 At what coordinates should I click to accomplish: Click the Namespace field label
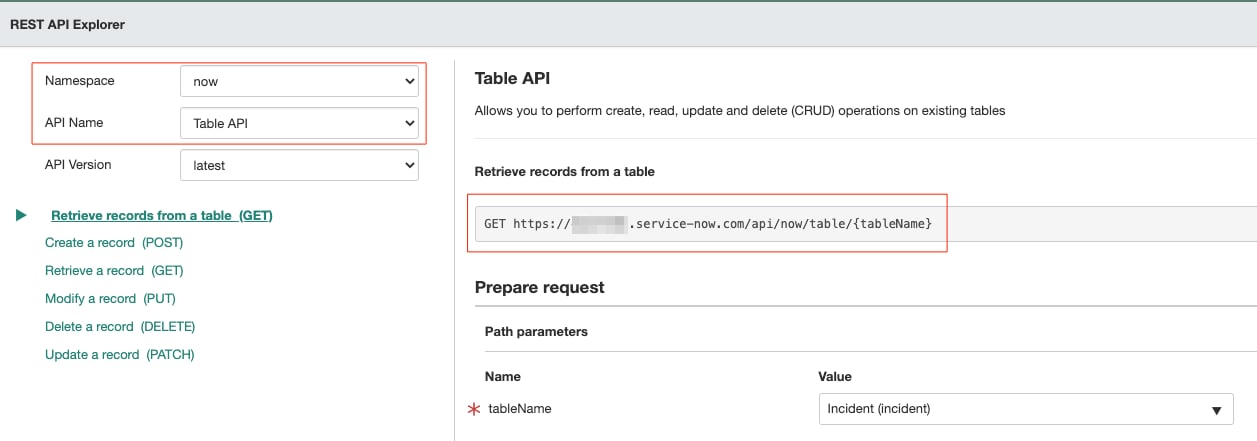(x=80, y=81)
